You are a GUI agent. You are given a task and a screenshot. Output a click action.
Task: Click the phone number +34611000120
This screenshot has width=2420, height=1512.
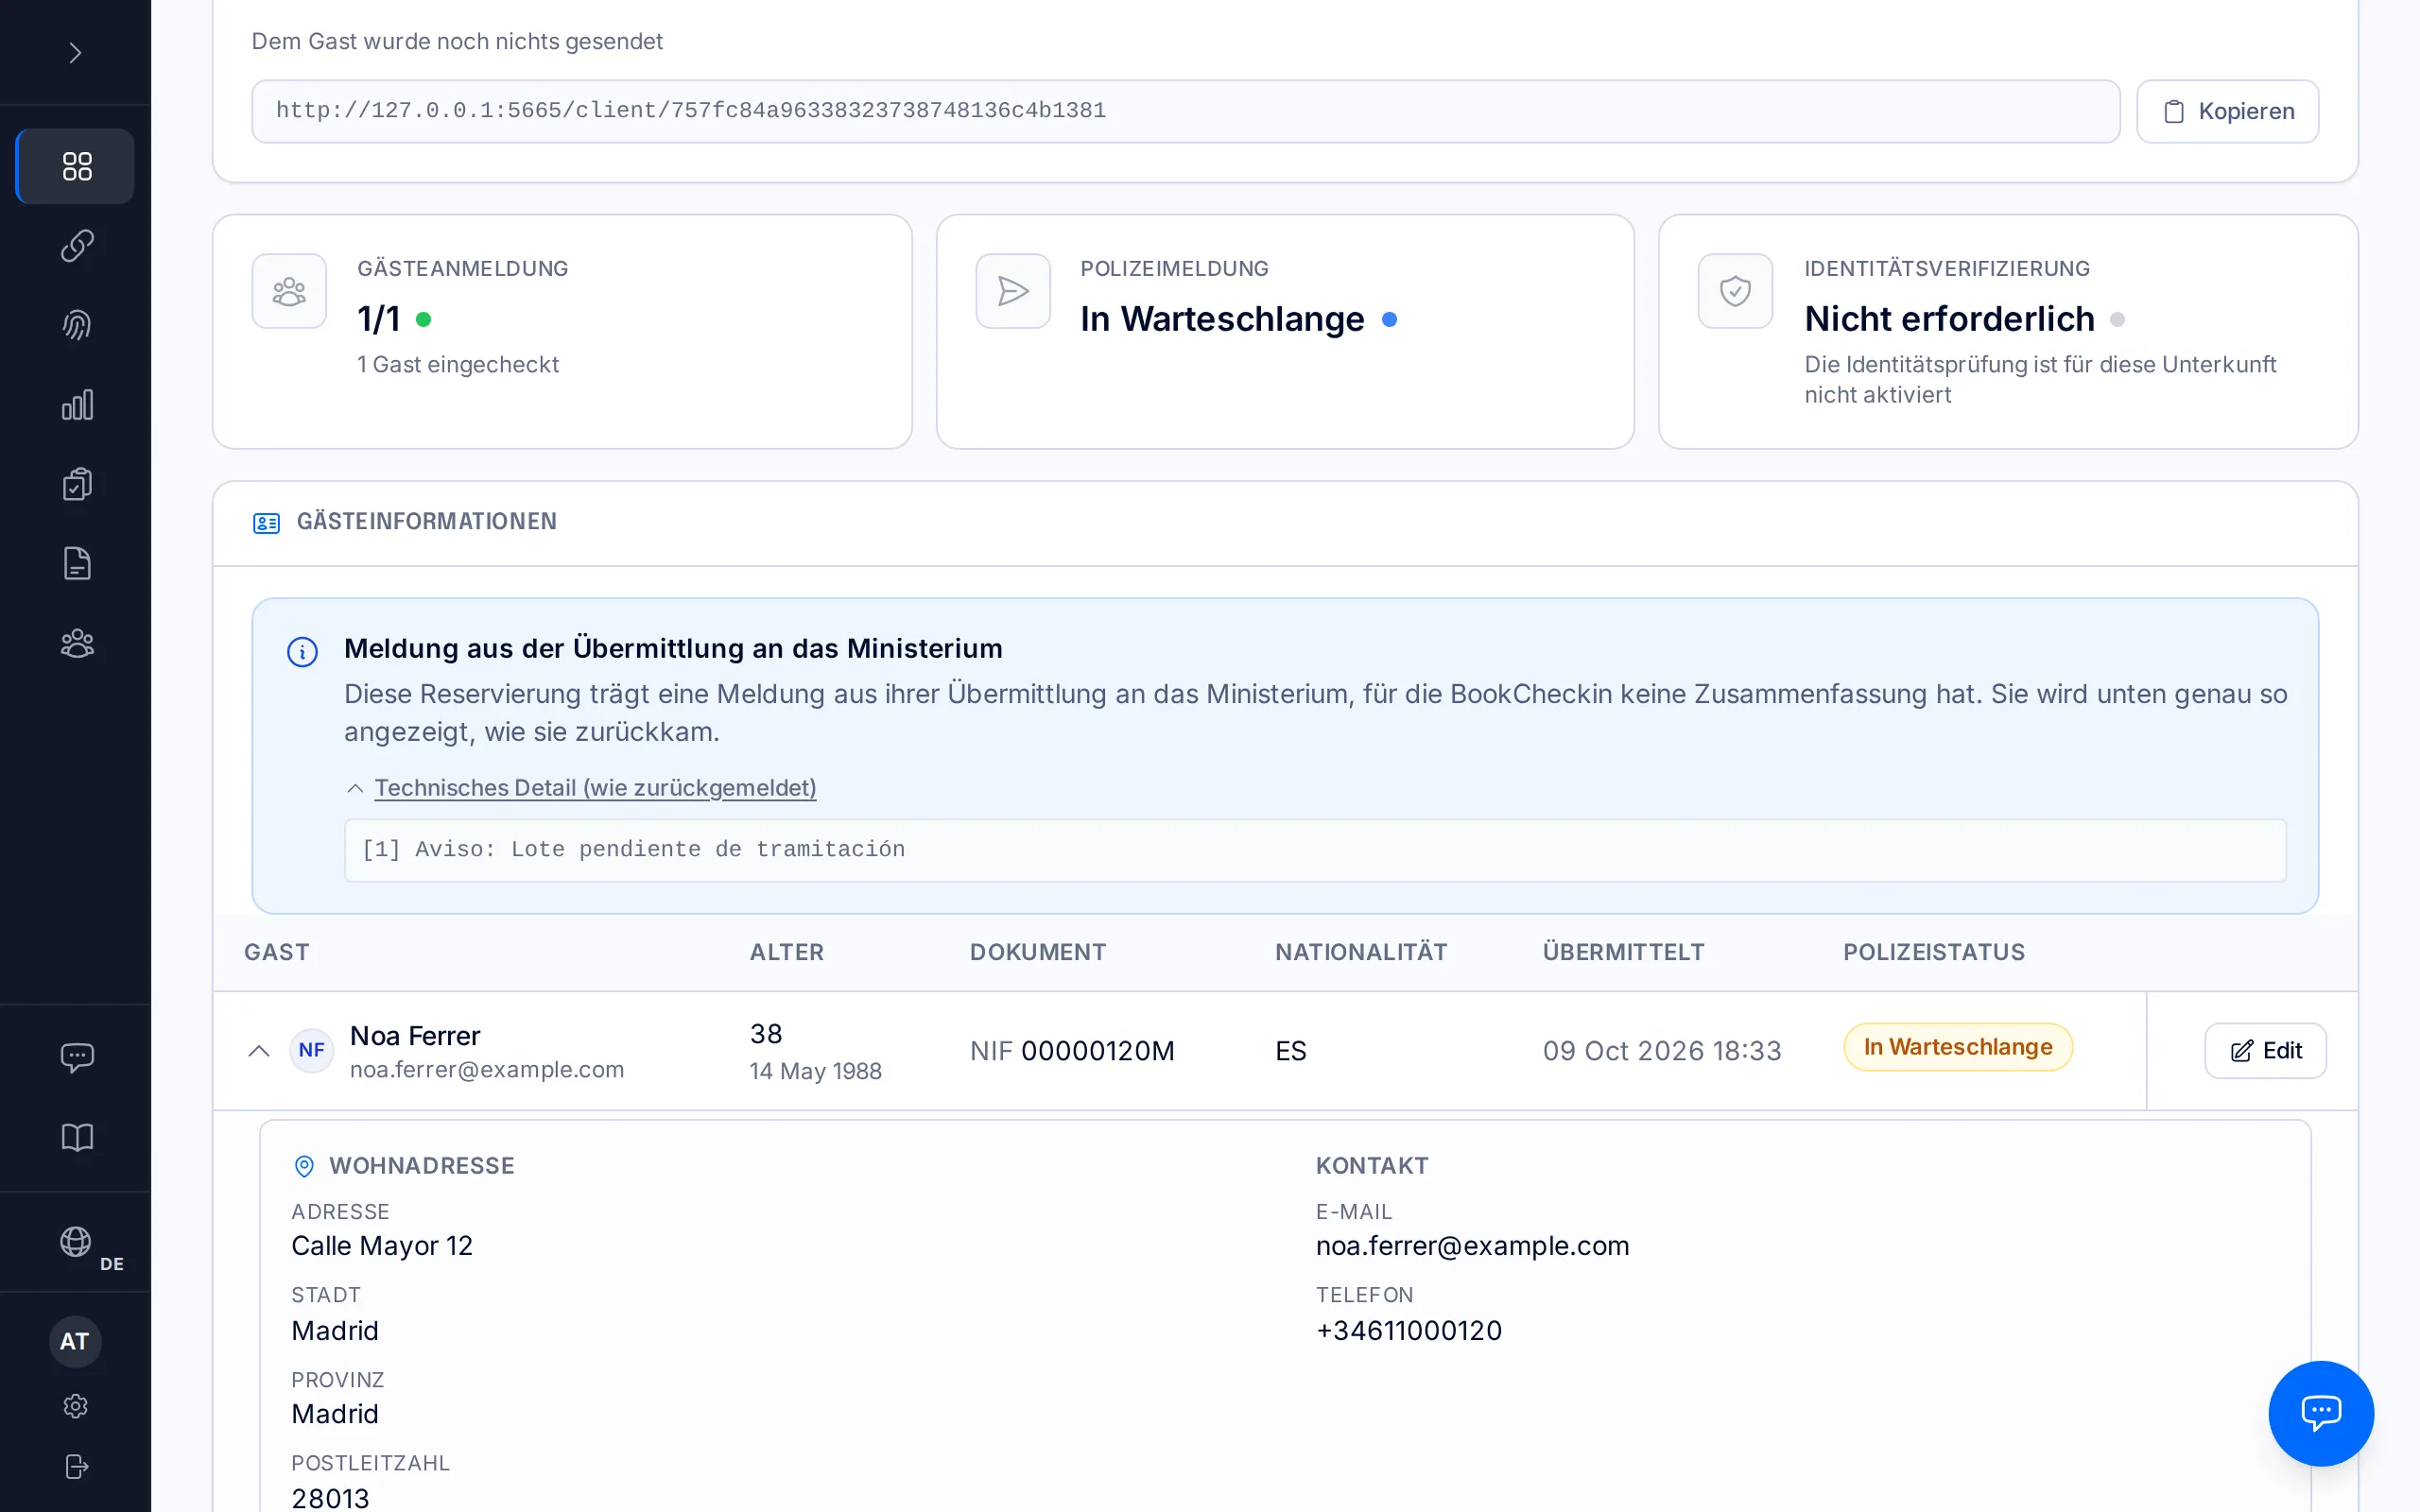pyautogui.click(x=1409, y=1331)
